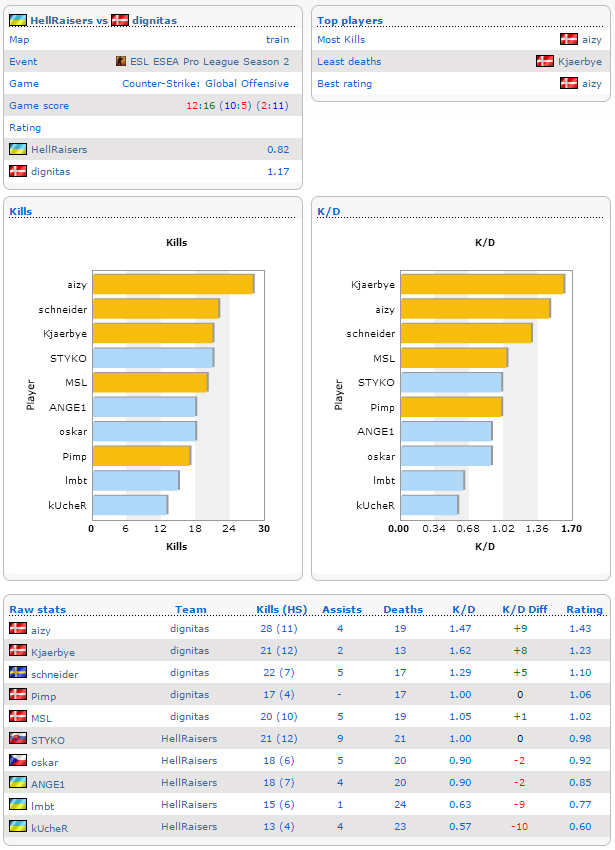The width and height of the screenshot is (615, 850).
Task: Open aizy player link in raw stats
Action: pyautogui.click(x=41, y=630)
